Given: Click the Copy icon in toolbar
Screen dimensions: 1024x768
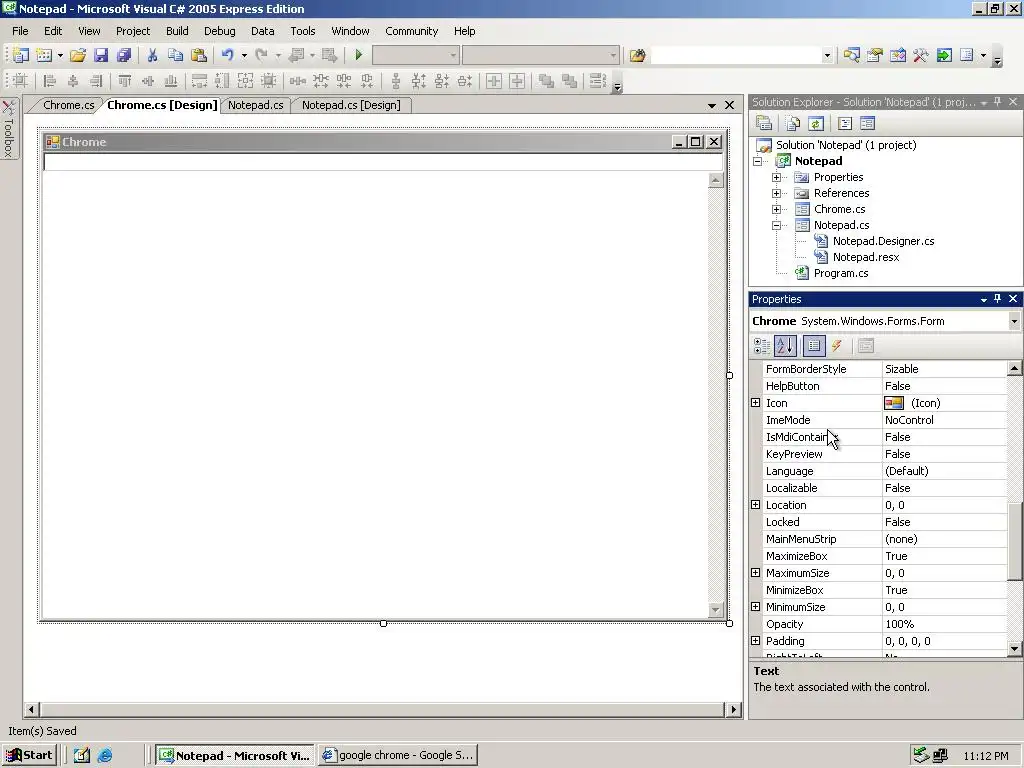Looking at the screenshot, I should point(175,56).
